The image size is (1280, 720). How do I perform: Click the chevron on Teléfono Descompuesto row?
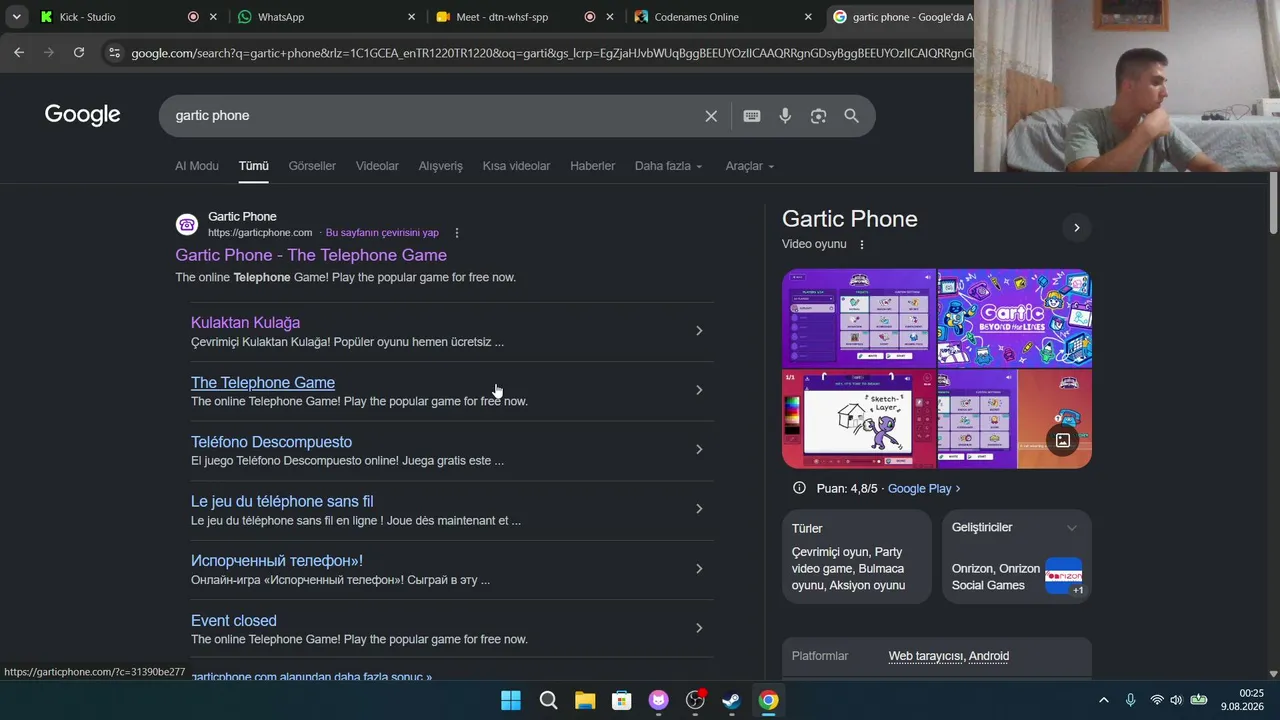coord(699,450)
